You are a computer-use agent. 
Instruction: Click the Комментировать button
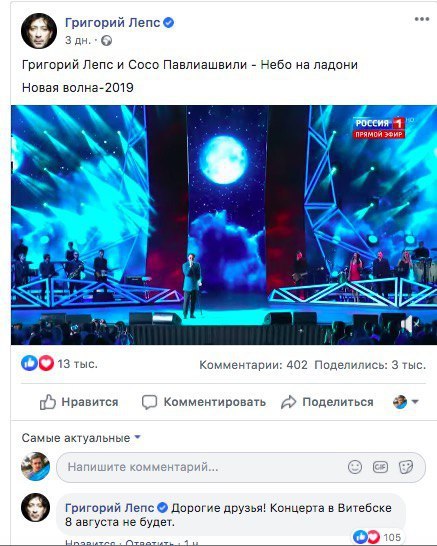204,402
